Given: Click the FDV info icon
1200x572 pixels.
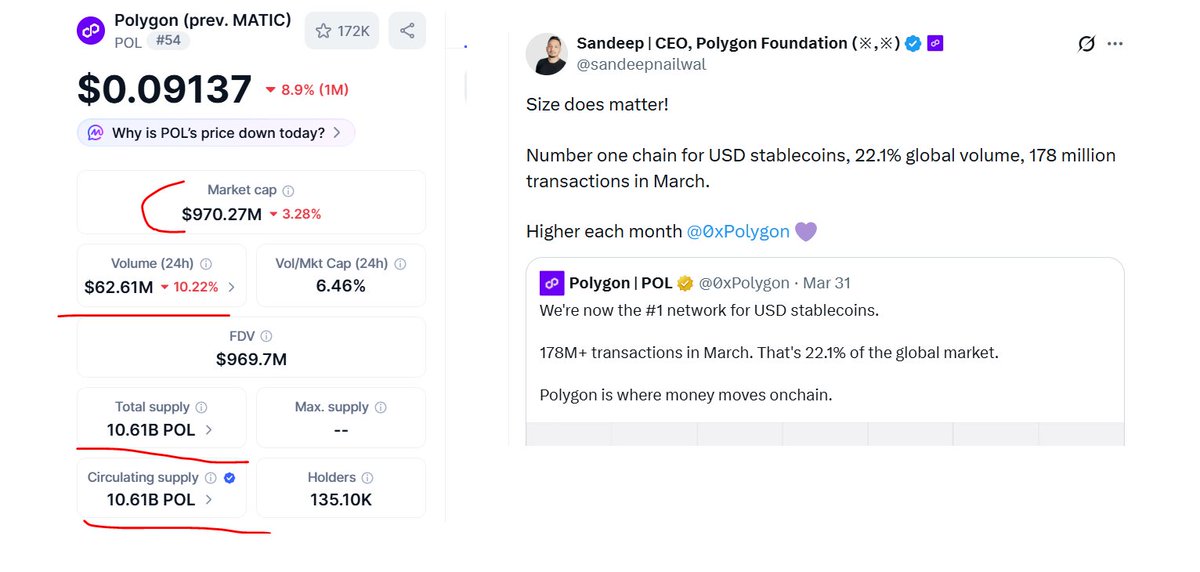Looking at the screenshot, I should 266,337.
